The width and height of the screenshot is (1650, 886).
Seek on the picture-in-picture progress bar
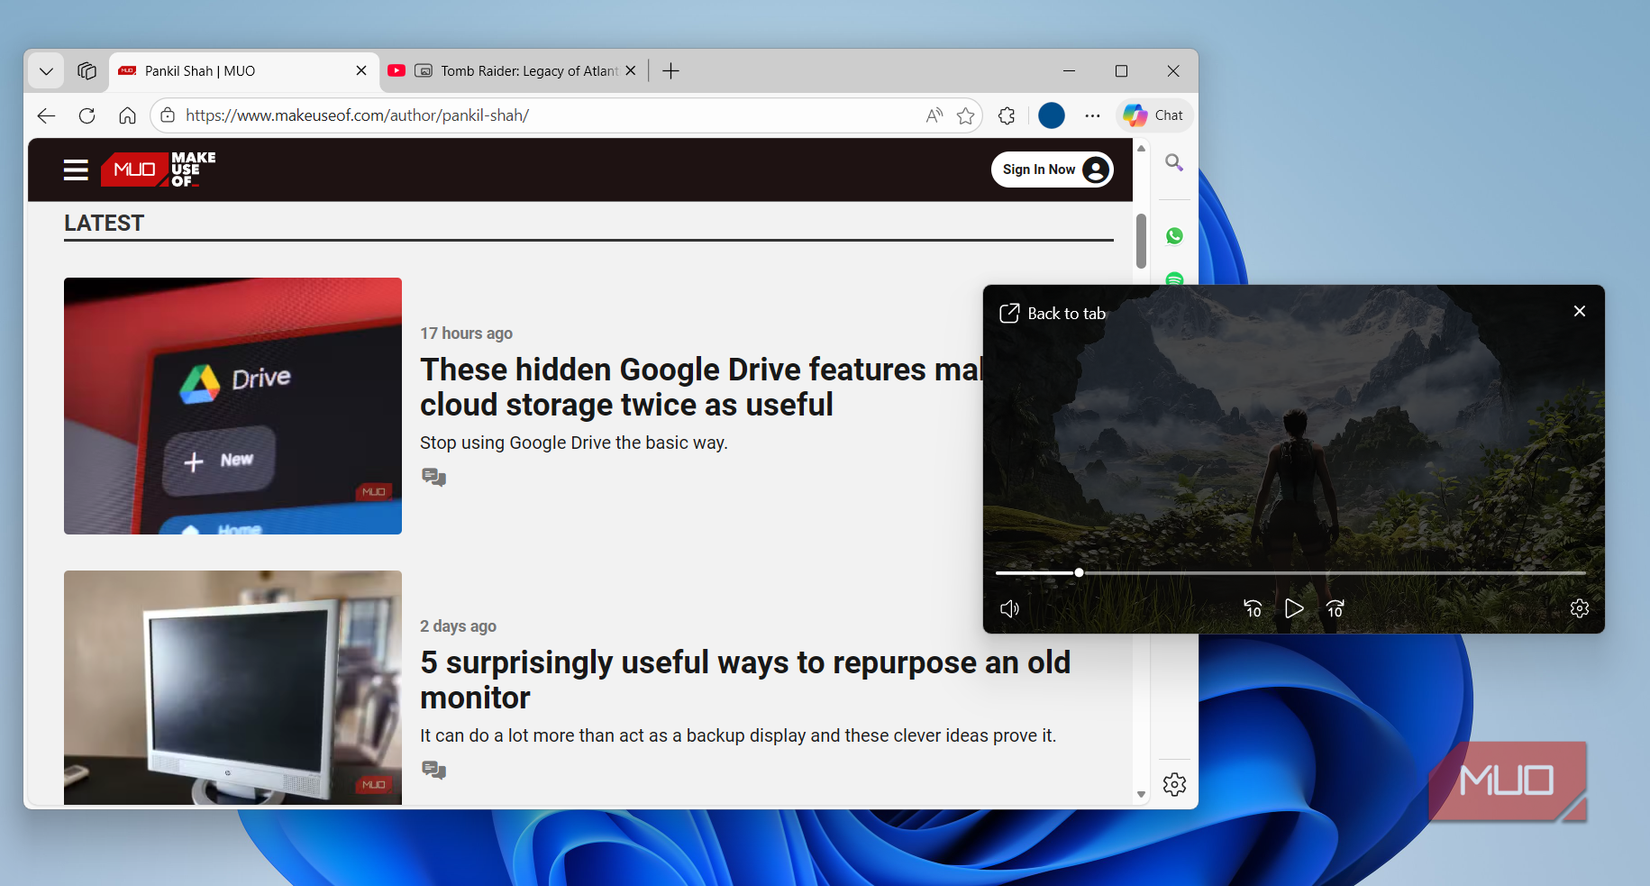[x=1290, y=573]
